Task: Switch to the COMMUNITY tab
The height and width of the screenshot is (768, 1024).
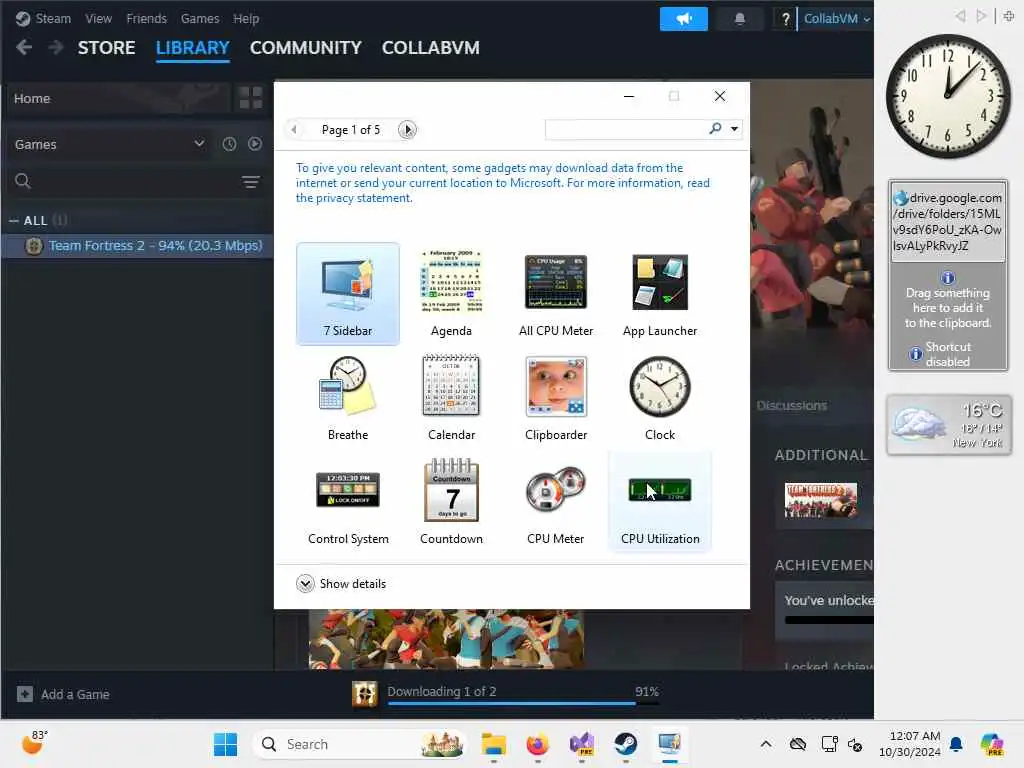Action: click(x=306, y=48)
